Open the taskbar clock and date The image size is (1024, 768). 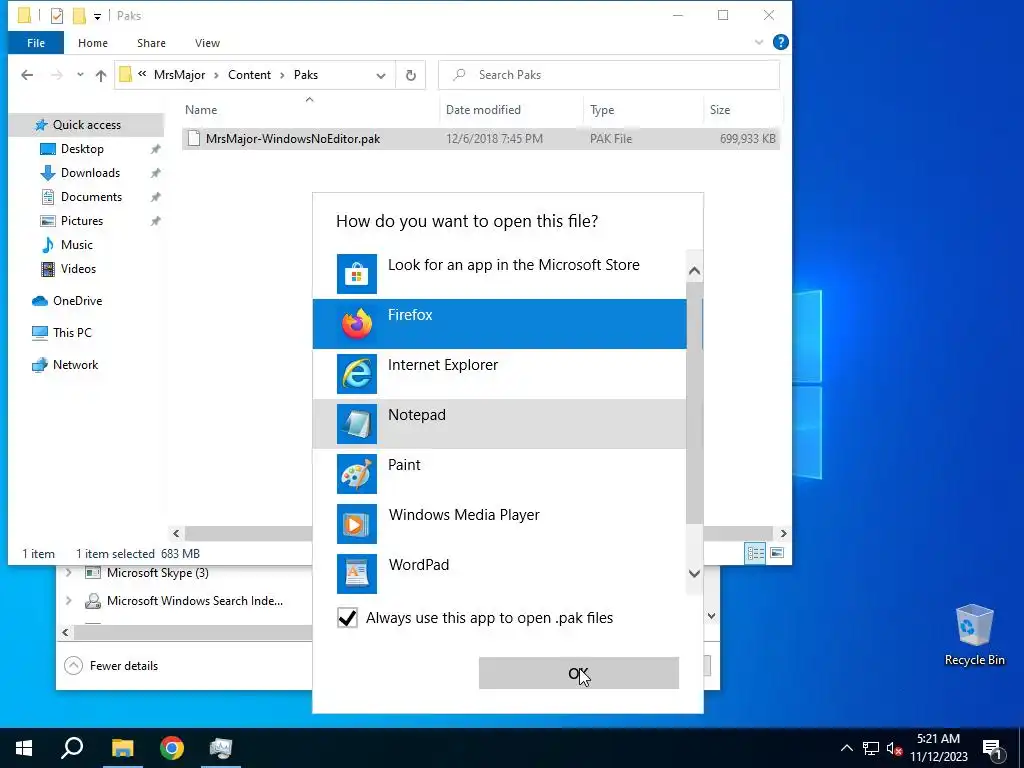coord(938,748)
